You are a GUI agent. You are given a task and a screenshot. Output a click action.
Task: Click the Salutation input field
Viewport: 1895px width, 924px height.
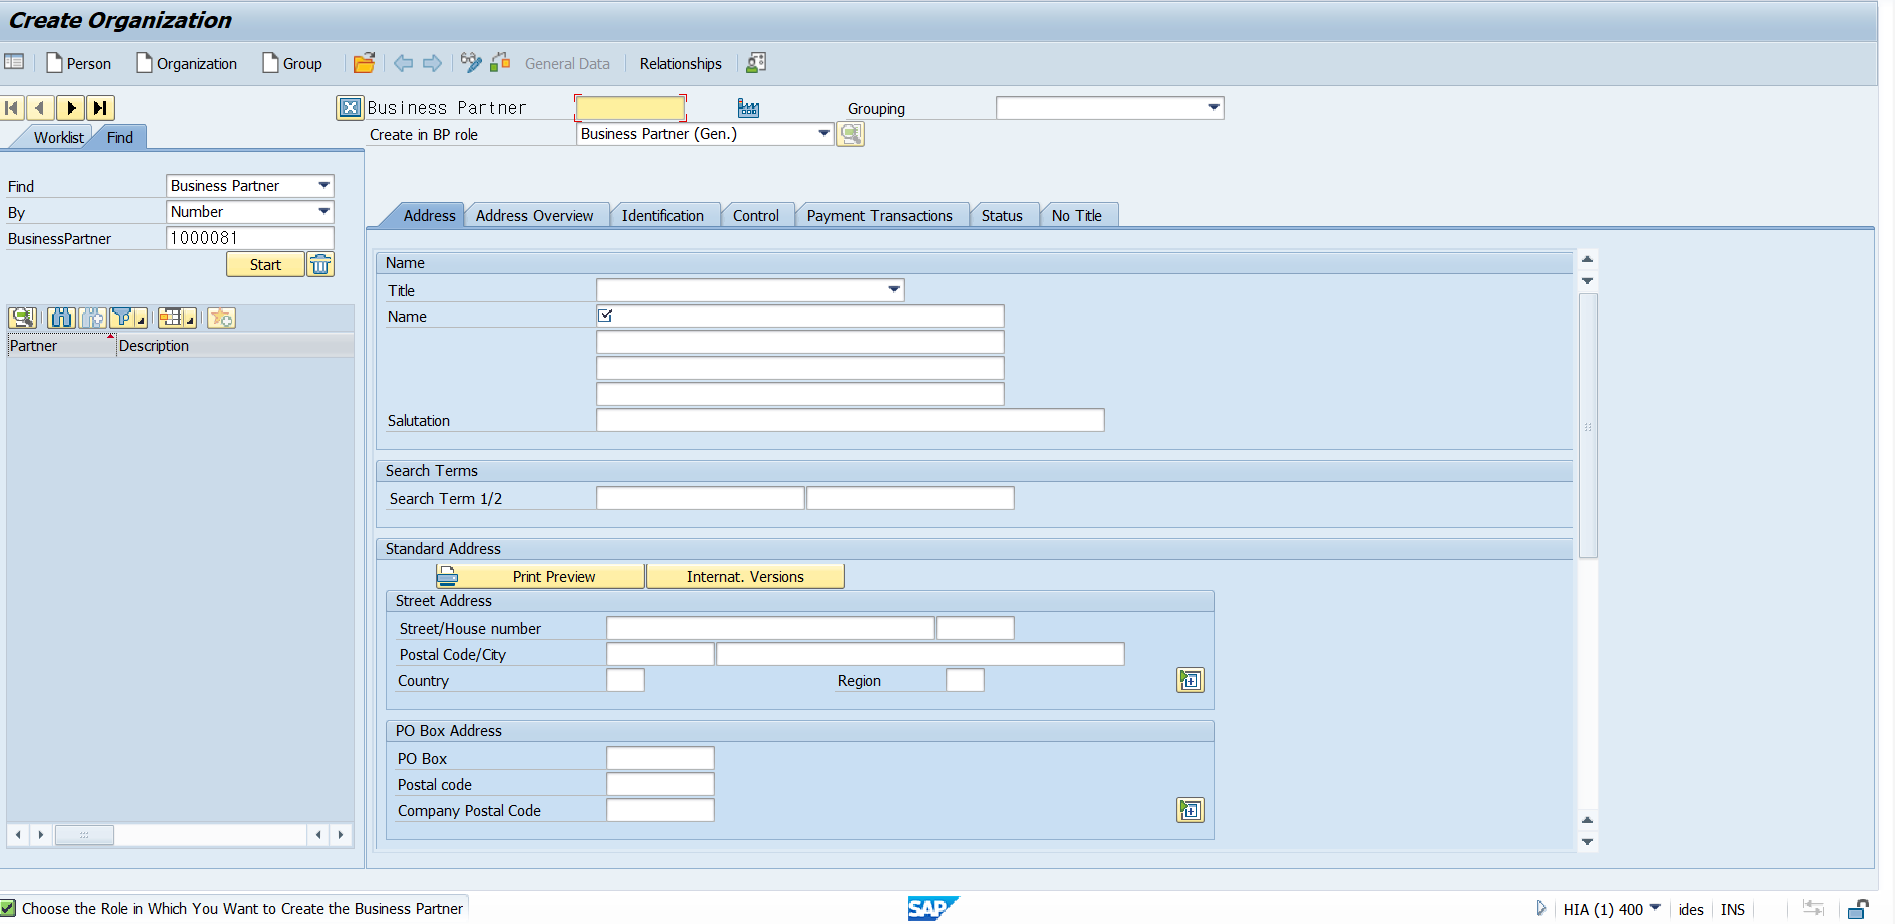pos(850,420)
